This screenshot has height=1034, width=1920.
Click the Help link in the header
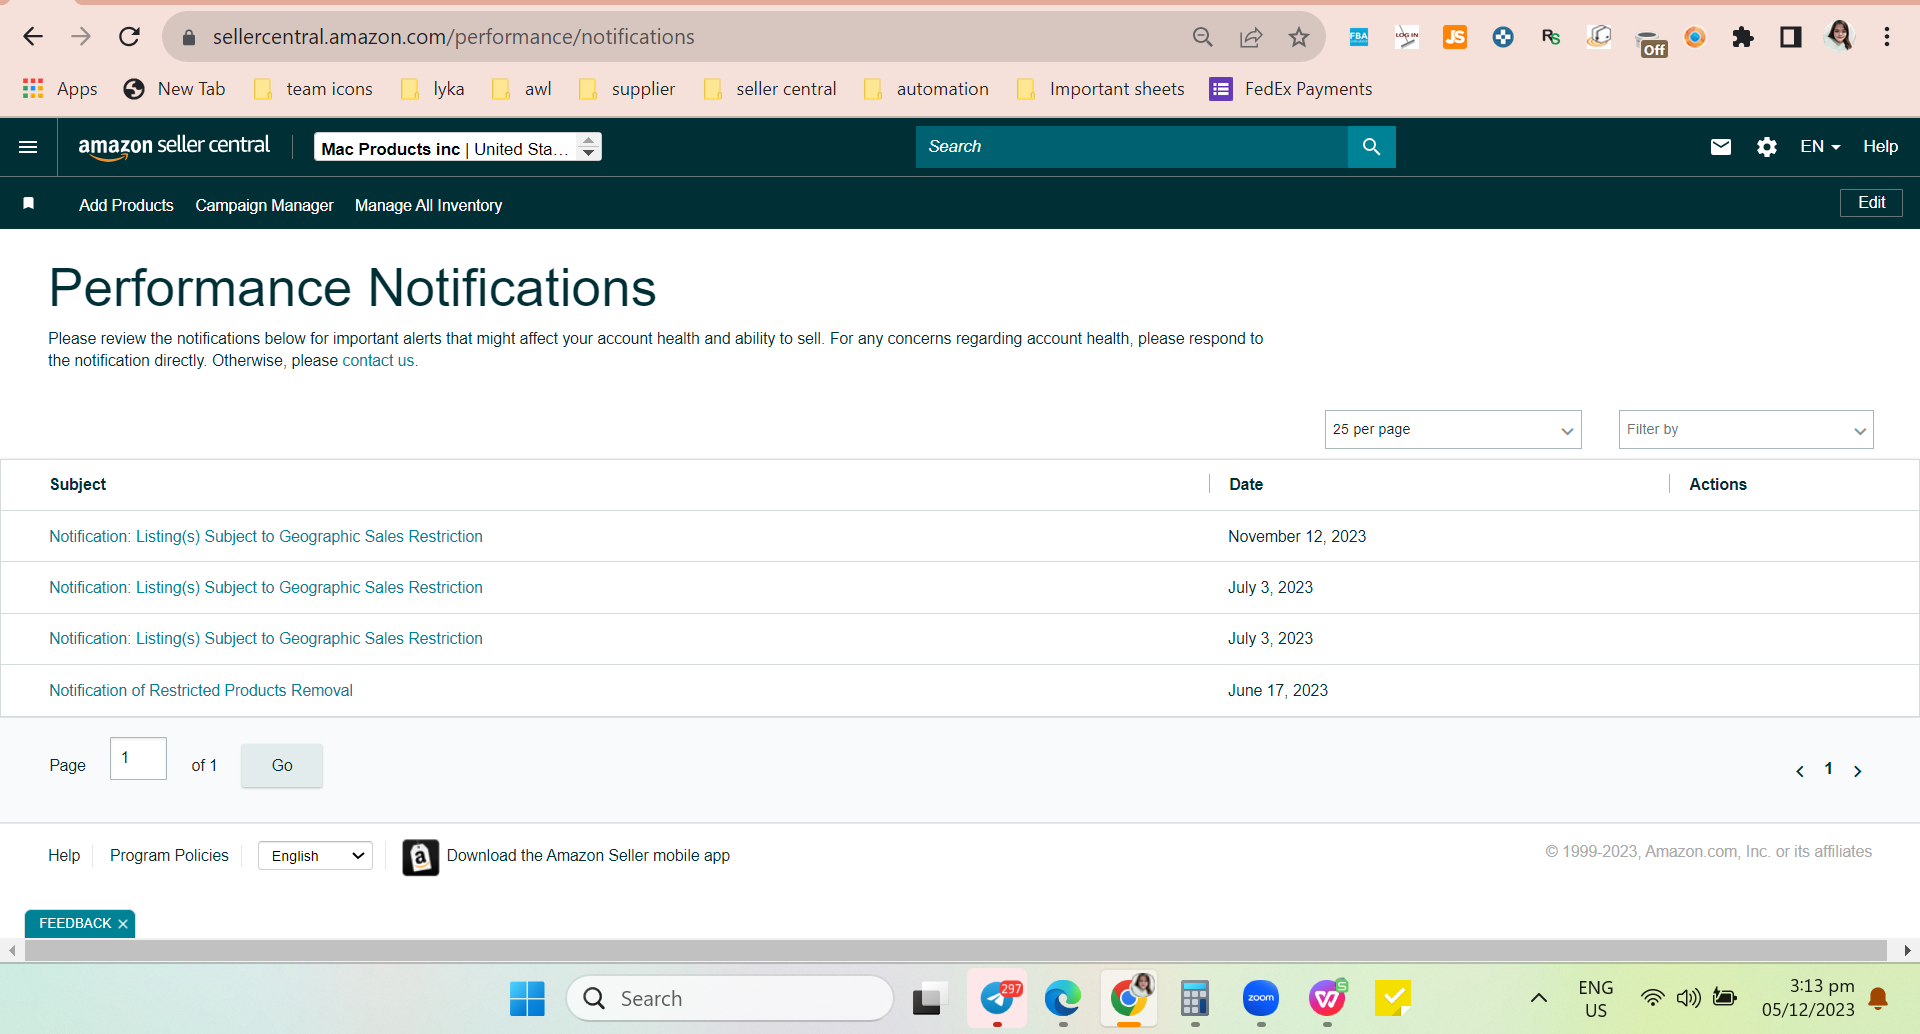(x=1880, y=147)
